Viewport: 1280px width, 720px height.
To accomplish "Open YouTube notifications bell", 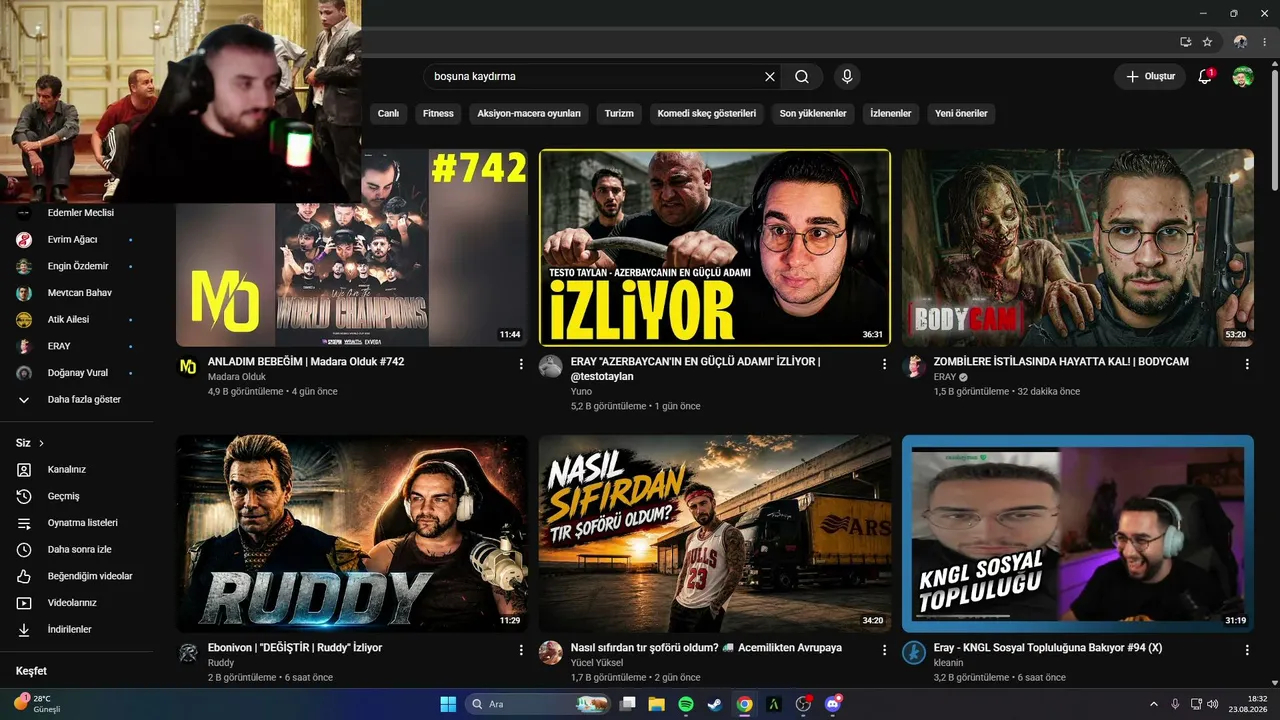I will coord(1205,76).
